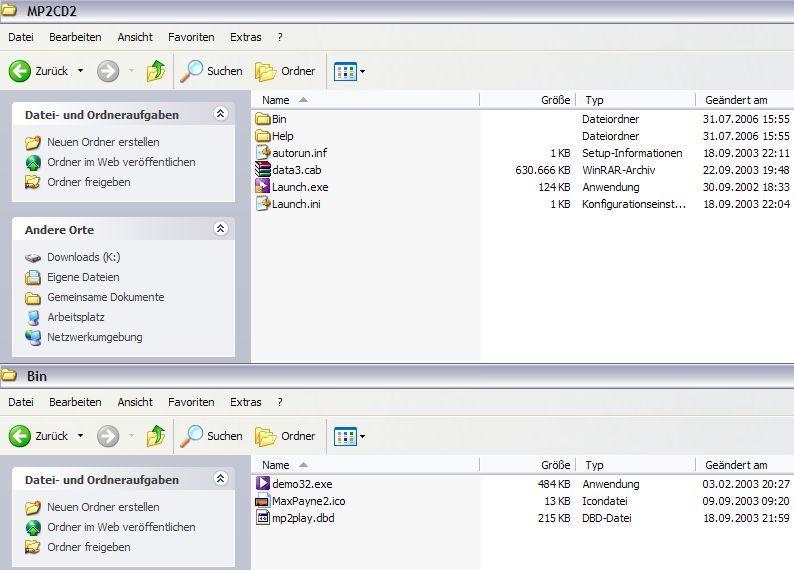Select Launch.ini configuration file icon
794x570 pixels.
coord(263,203)
